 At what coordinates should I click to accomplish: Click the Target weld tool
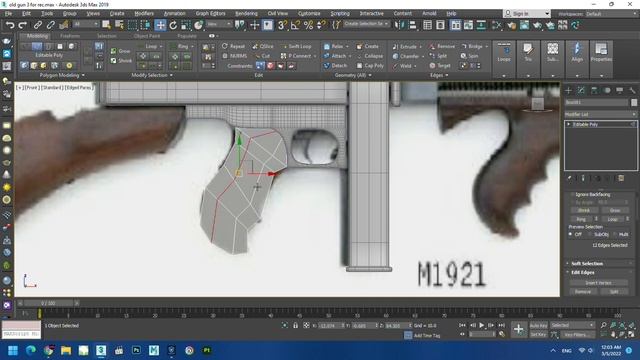point(440,66)
